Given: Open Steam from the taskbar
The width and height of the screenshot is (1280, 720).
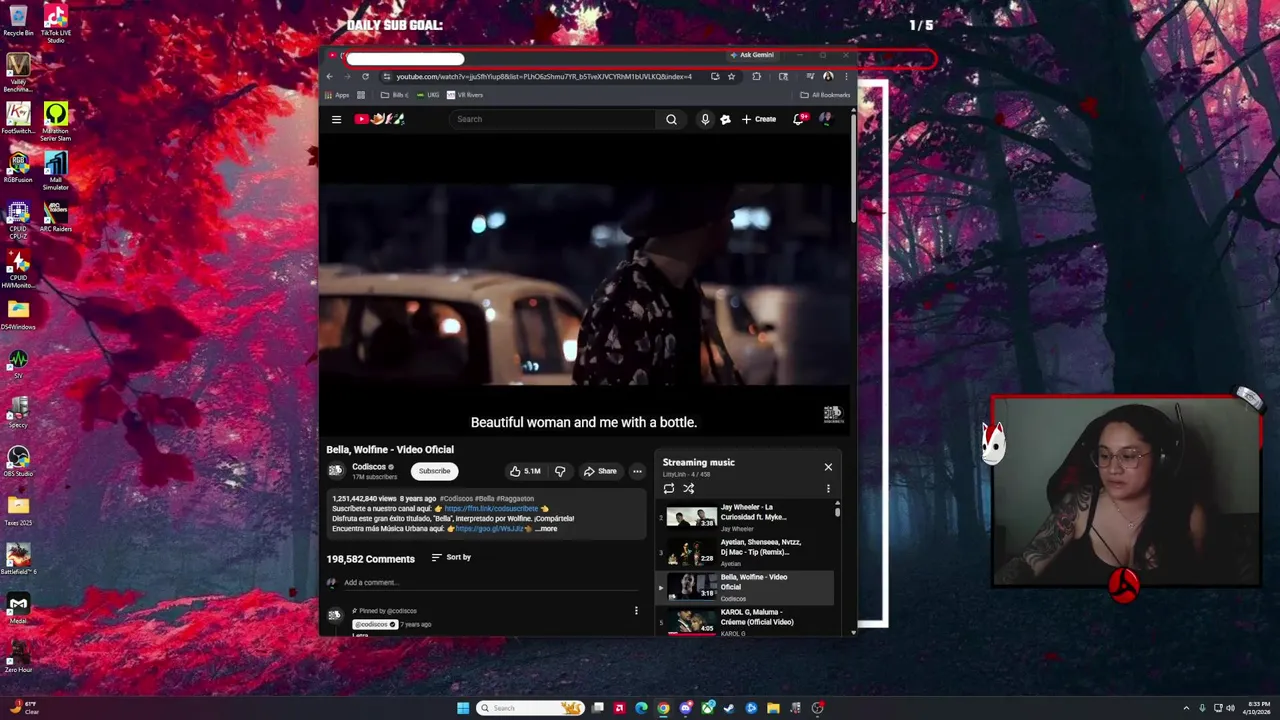Looking at the screenshot, I should coord(729,708).
